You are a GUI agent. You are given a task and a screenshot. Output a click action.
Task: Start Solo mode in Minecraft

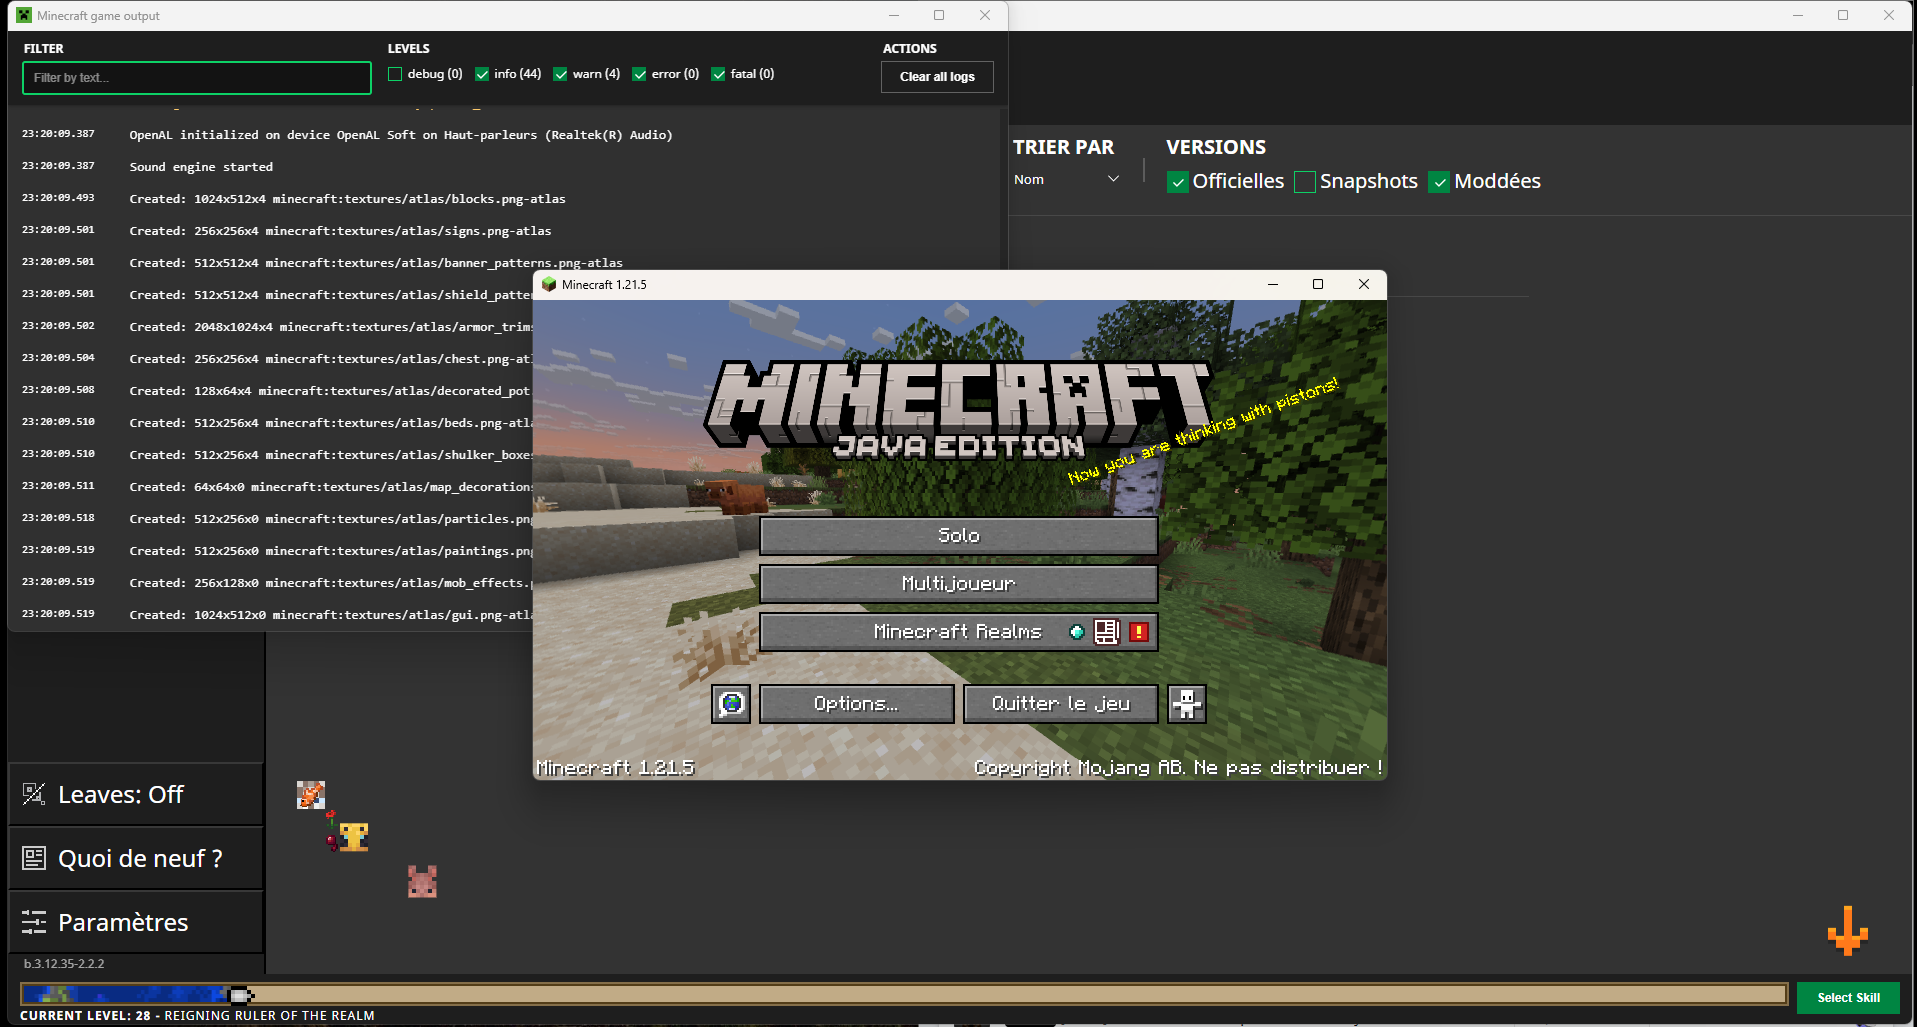959,536
